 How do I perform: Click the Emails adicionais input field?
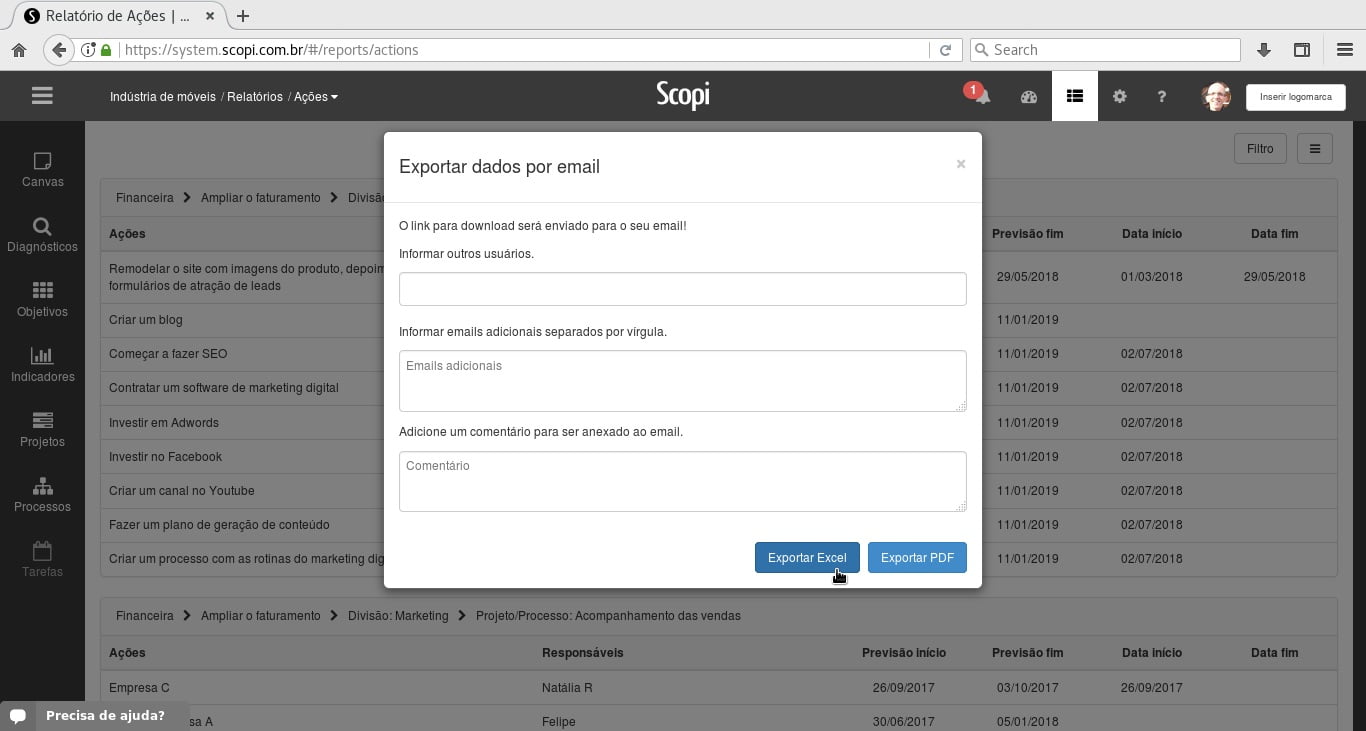click(x=682, y=380)
